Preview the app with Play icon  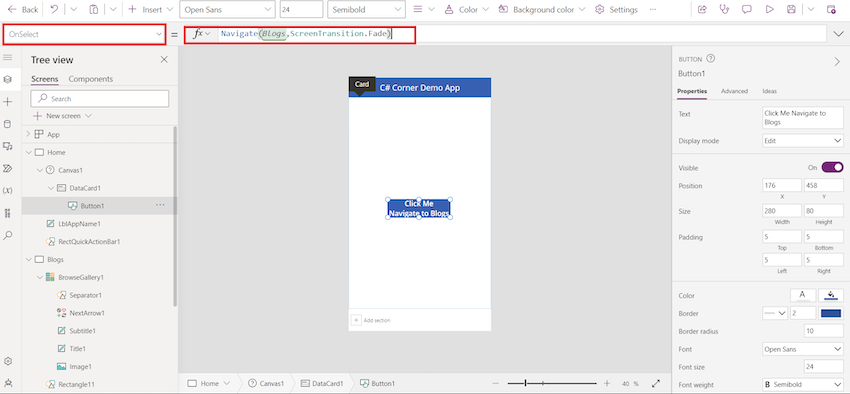[769, 10]
